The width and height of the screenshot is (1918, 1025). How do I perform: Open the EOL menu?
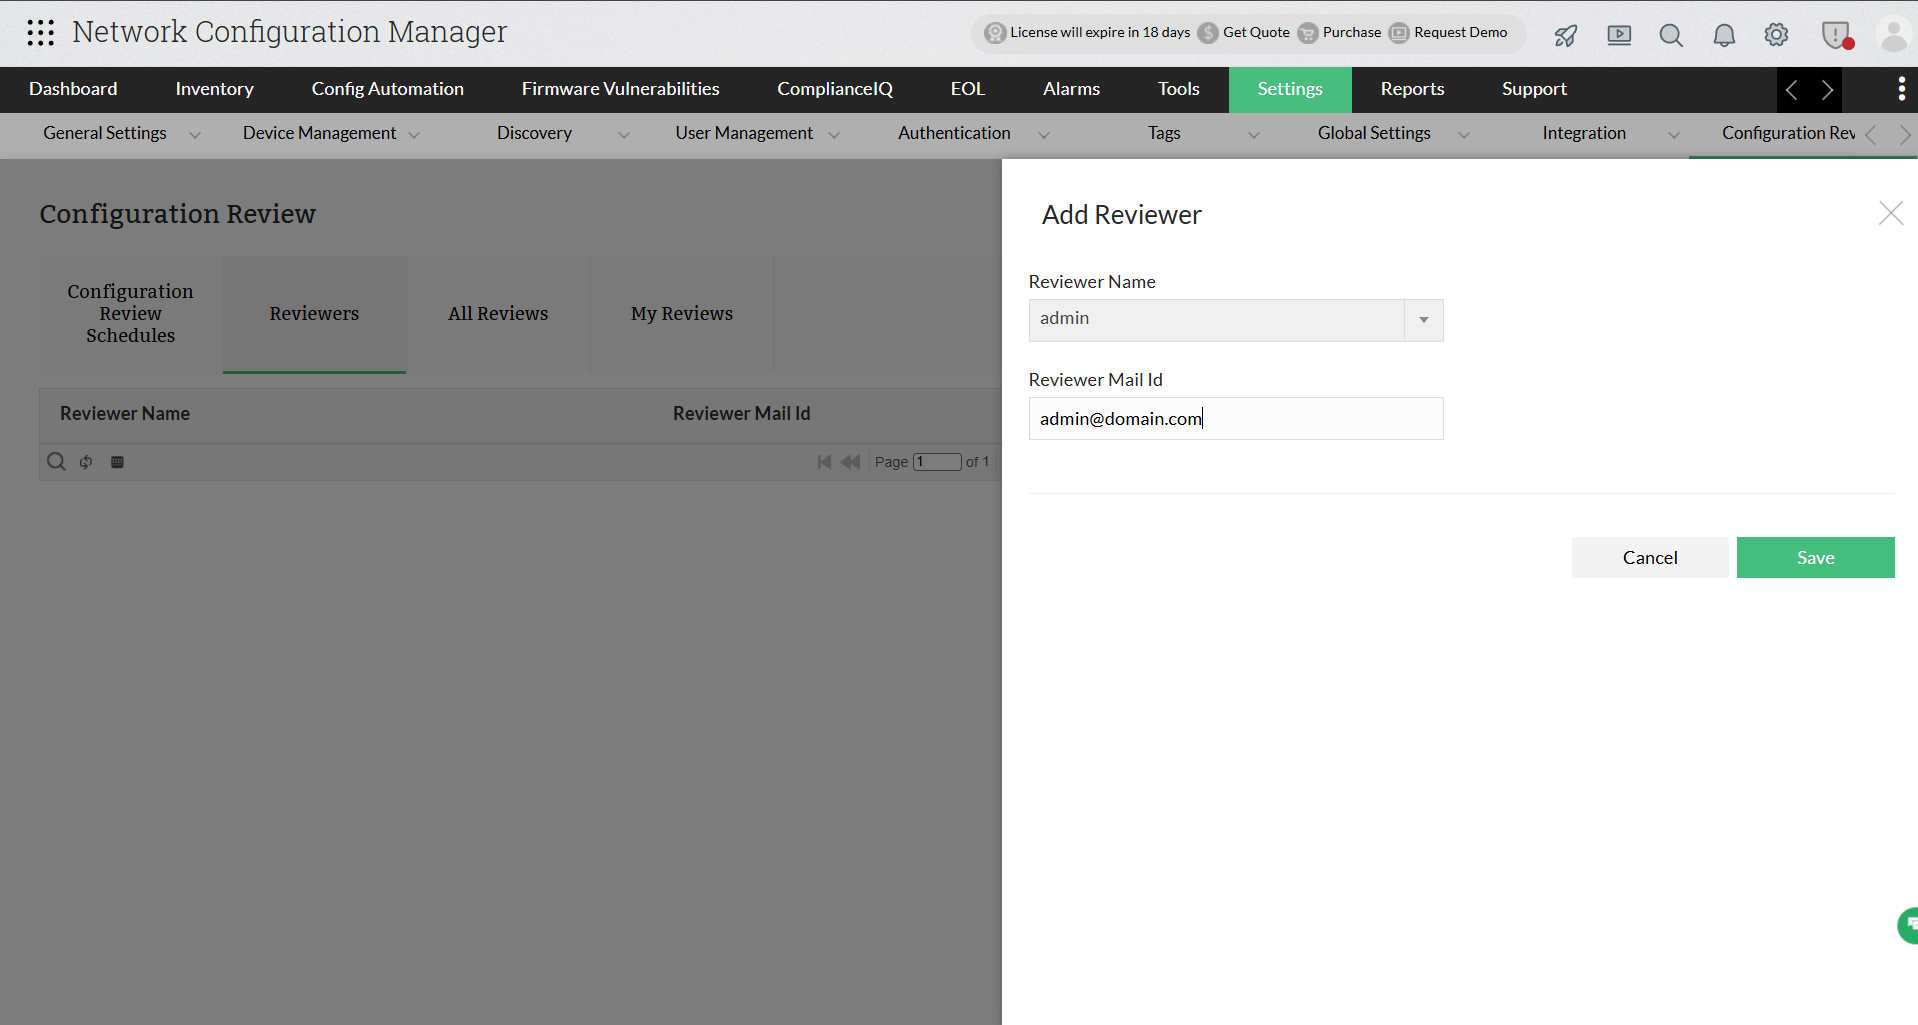(x=967, y=90)
